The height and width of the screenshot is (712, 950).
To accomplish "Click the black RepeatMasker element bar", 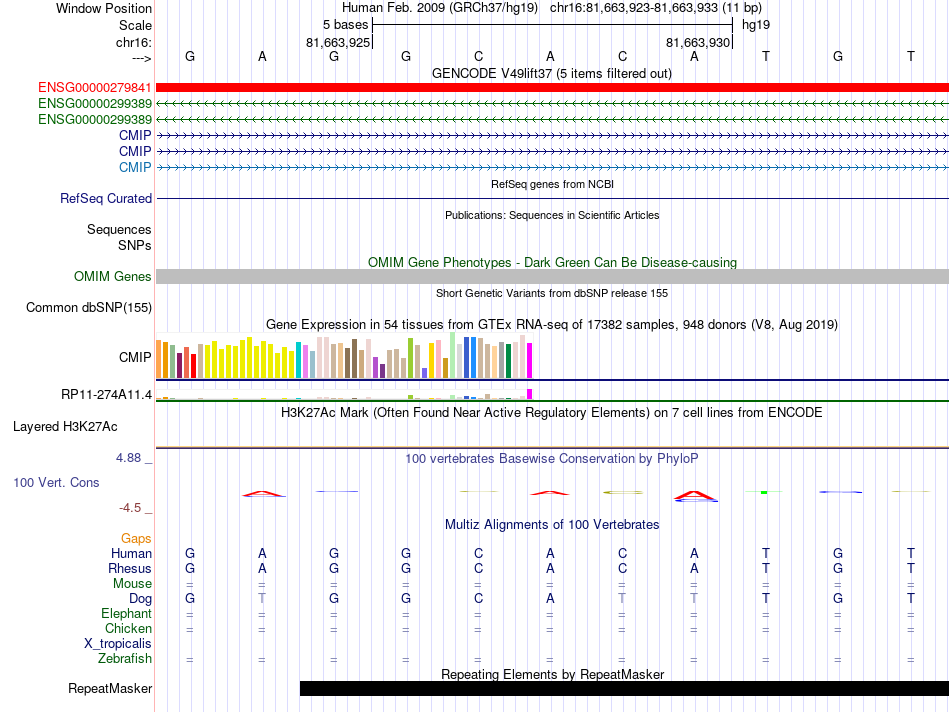I will pyautogui.click(x=624, y=688).
